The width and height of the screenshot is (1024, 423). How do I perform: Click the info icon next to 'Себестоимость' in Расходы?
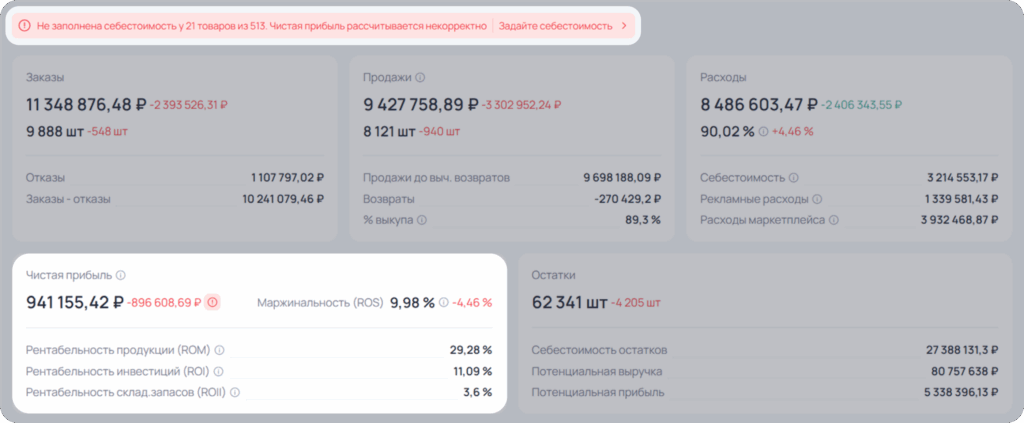pyautogui.click(x=793, y=178)
